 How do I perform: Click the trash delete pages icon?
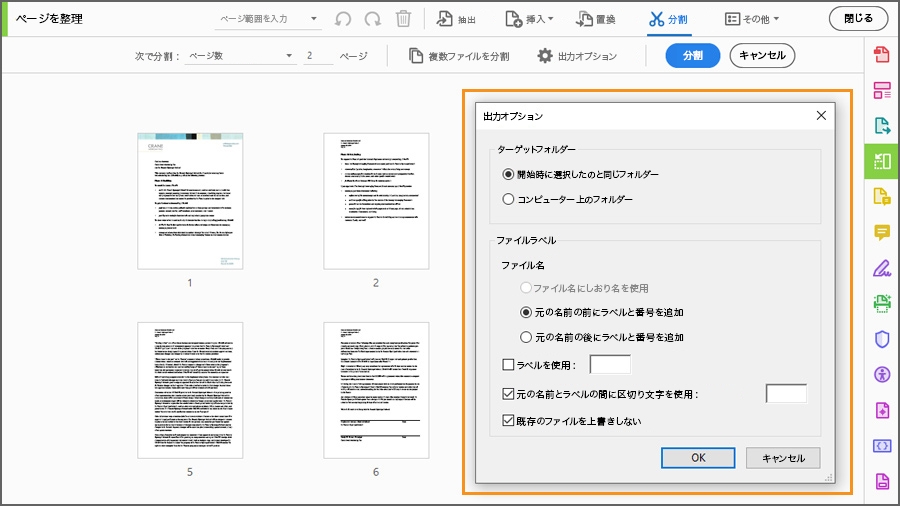pyautogui.click(x=404, y=19)
